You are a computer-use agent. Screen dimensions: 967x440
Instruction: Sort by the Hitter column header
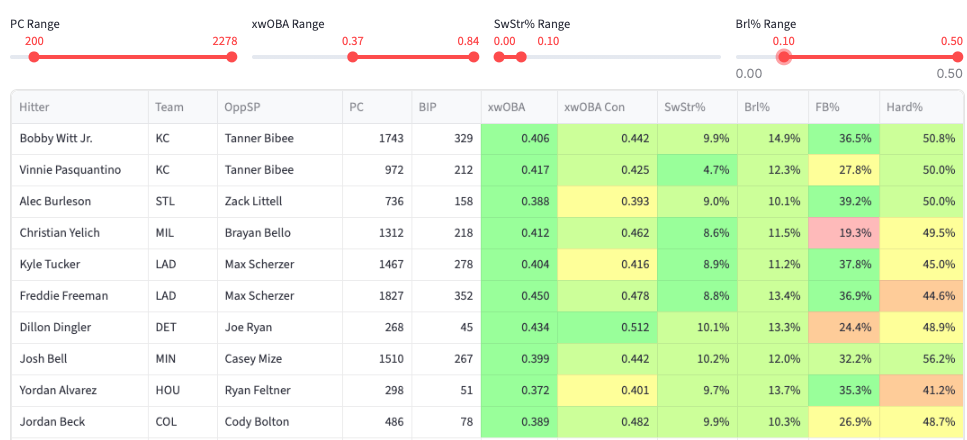(80, 107)
